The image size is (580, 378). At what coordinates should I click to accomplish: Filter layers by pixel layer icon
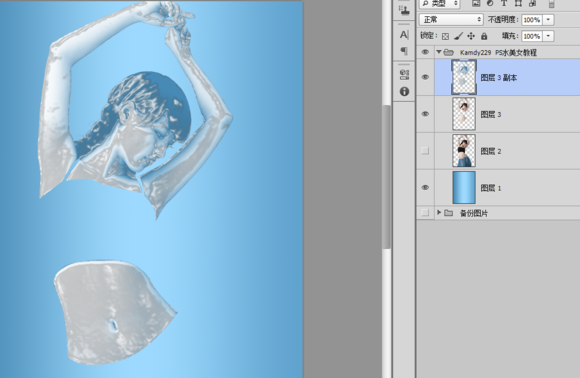click(x=476, y=3)
